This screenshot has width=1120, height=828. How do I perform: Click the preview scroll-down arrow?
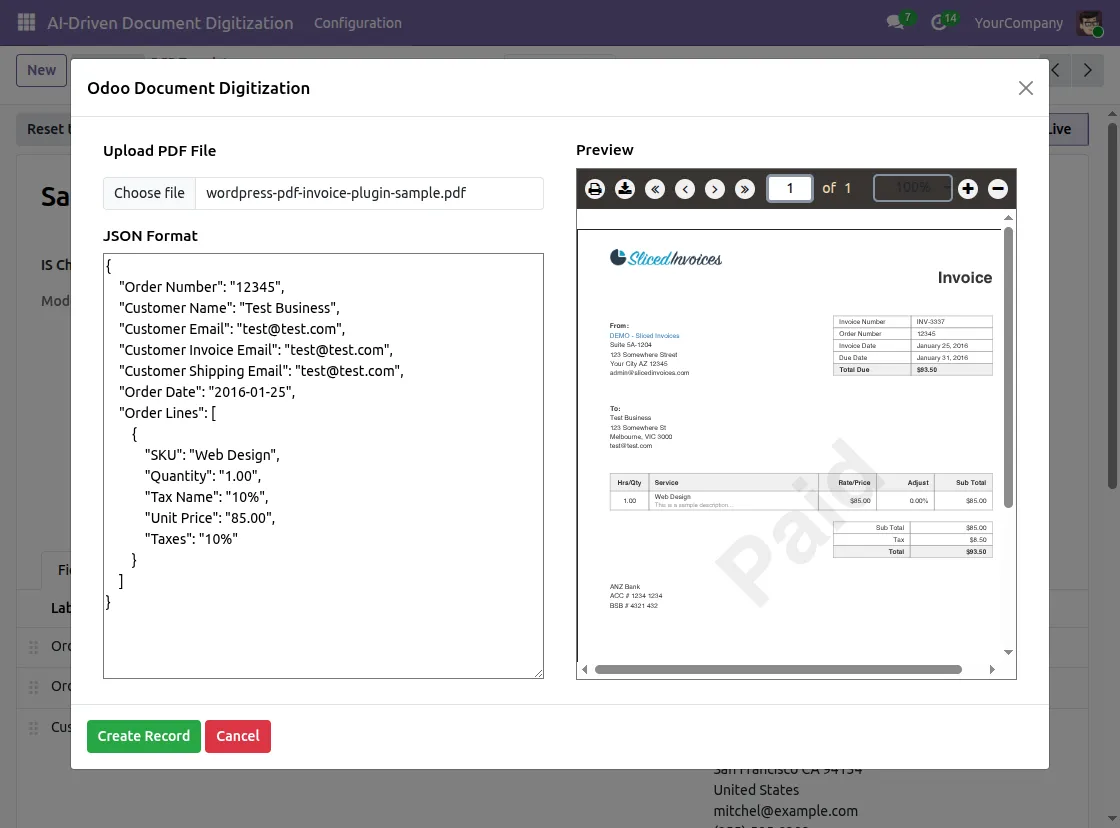click(x=1009, y=652)
